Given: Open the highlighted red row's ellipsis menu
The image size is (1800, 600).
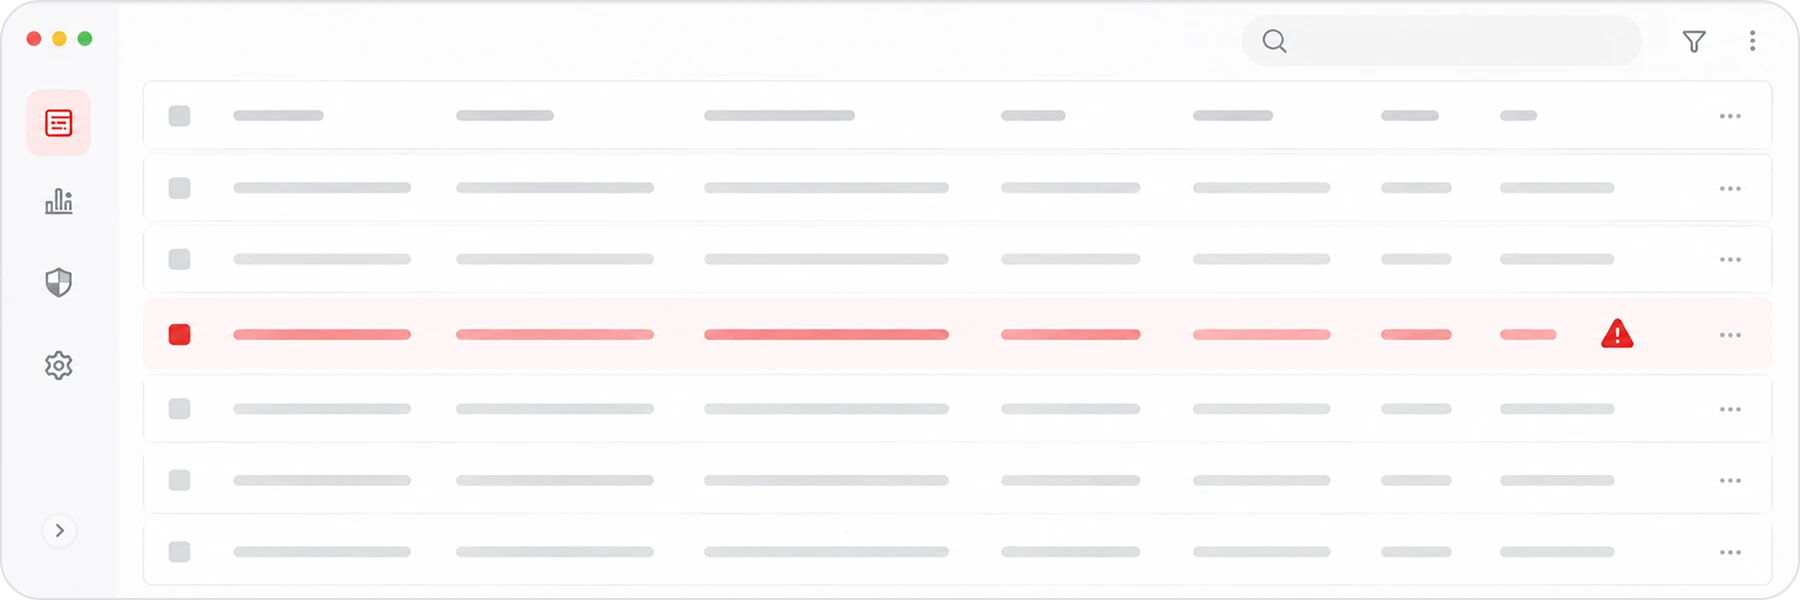Looking at the screenshot, I should pos(1730,335).
